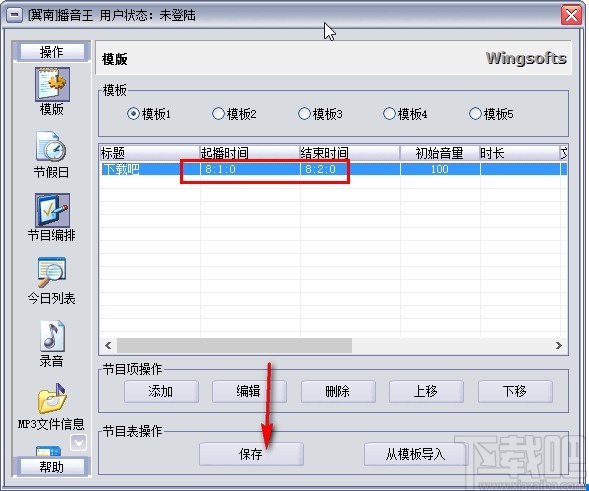Screen dimensions: 589x491
Task: Open the 帮助 sidebar section header
Action: point(52,467)
